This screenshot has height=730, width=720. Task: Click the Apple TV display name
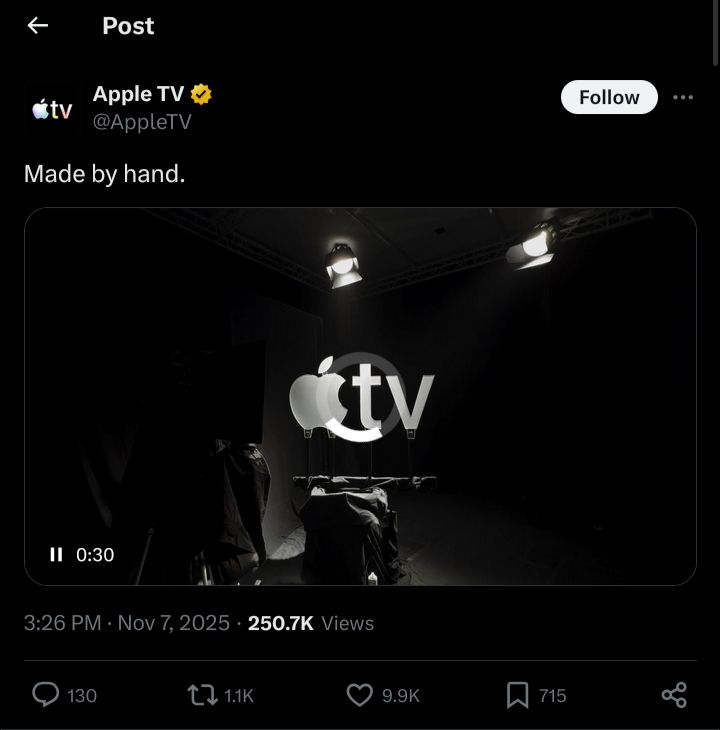[x=138, y=94]
